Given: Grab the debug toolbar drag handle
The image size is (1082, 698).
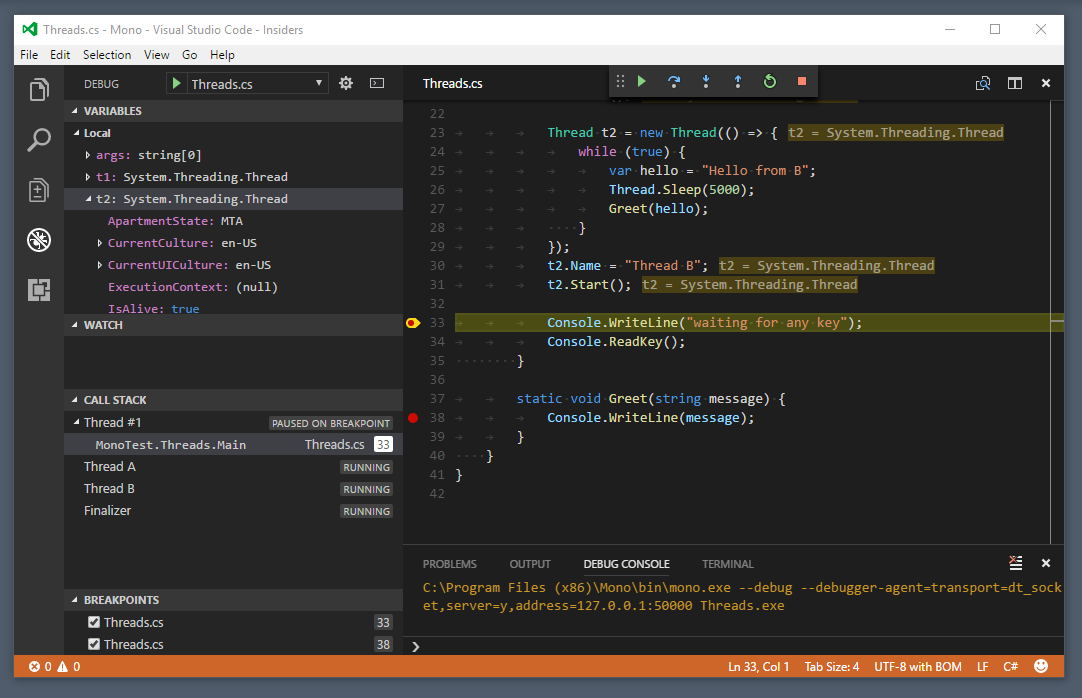Looking at the screenshot, I should tap(620, 81).
